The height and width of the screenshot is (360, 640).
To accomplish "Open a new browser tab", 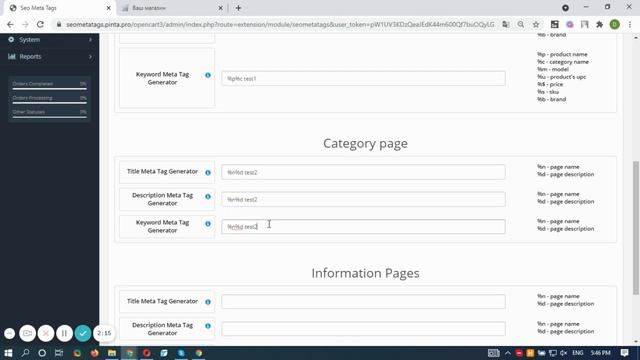I will (238, 8).
